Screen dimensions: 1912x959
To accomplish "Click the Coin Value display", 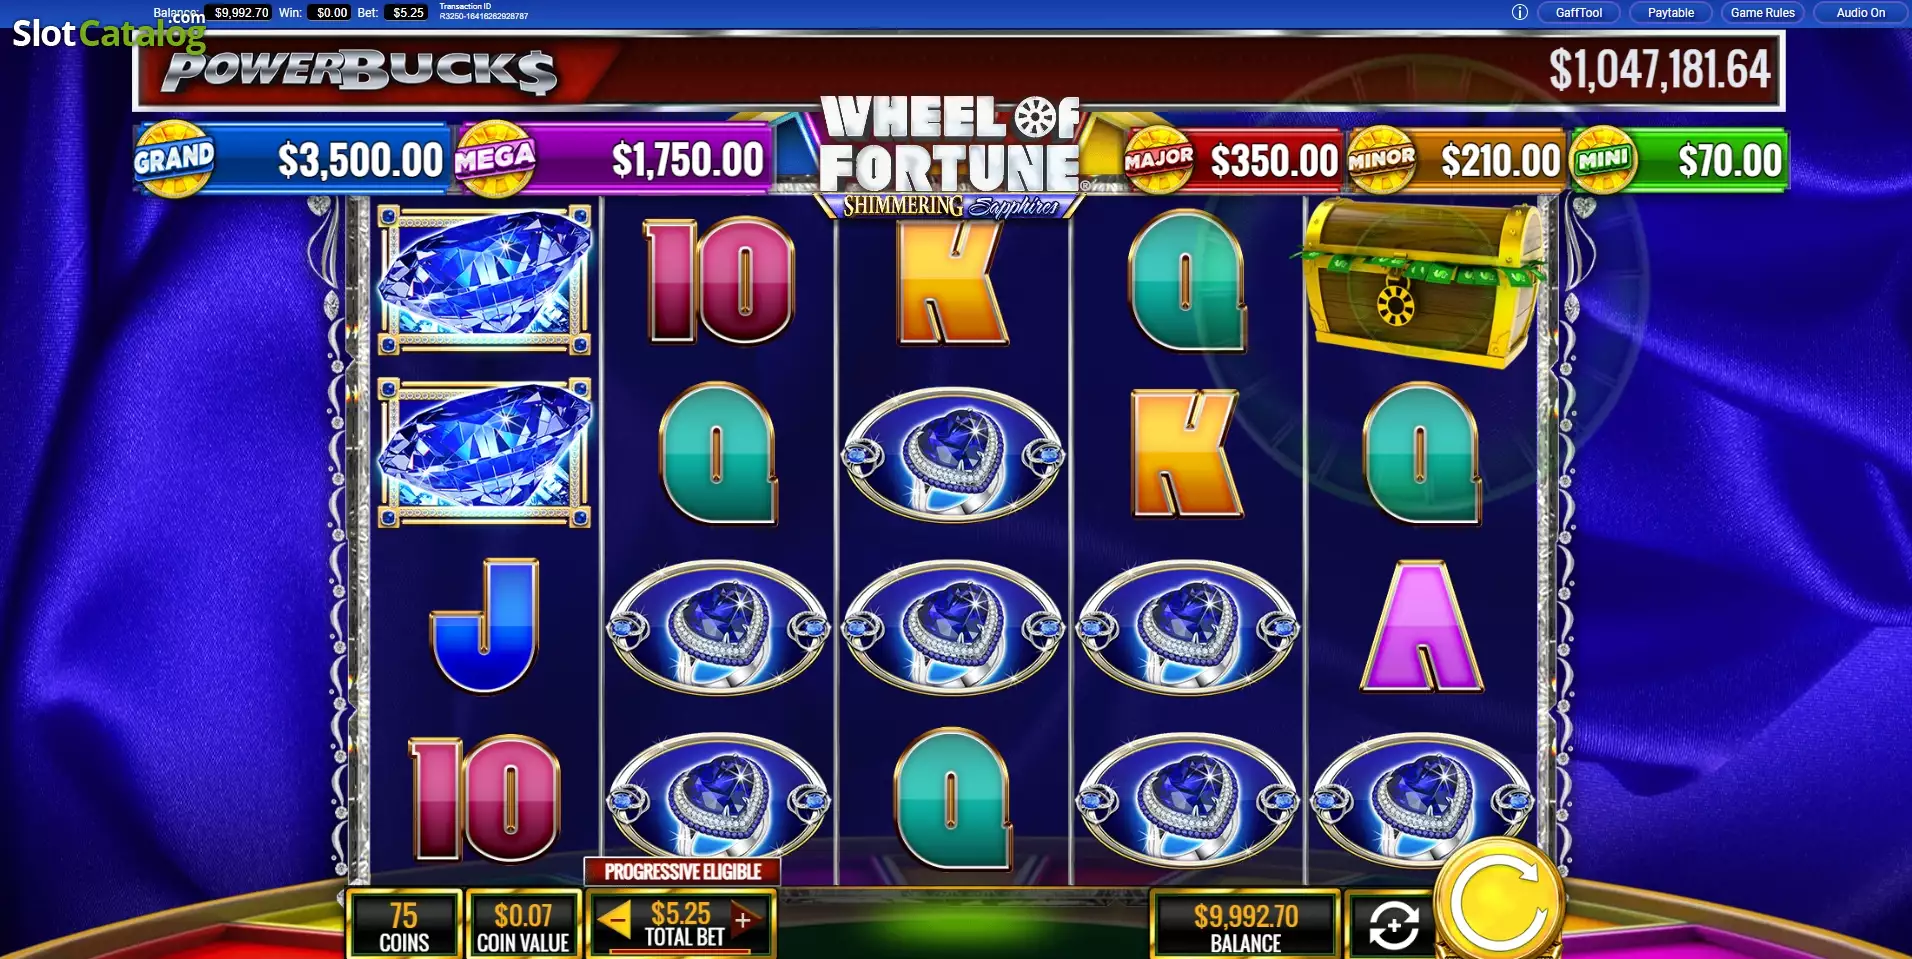I will [523, 926].
